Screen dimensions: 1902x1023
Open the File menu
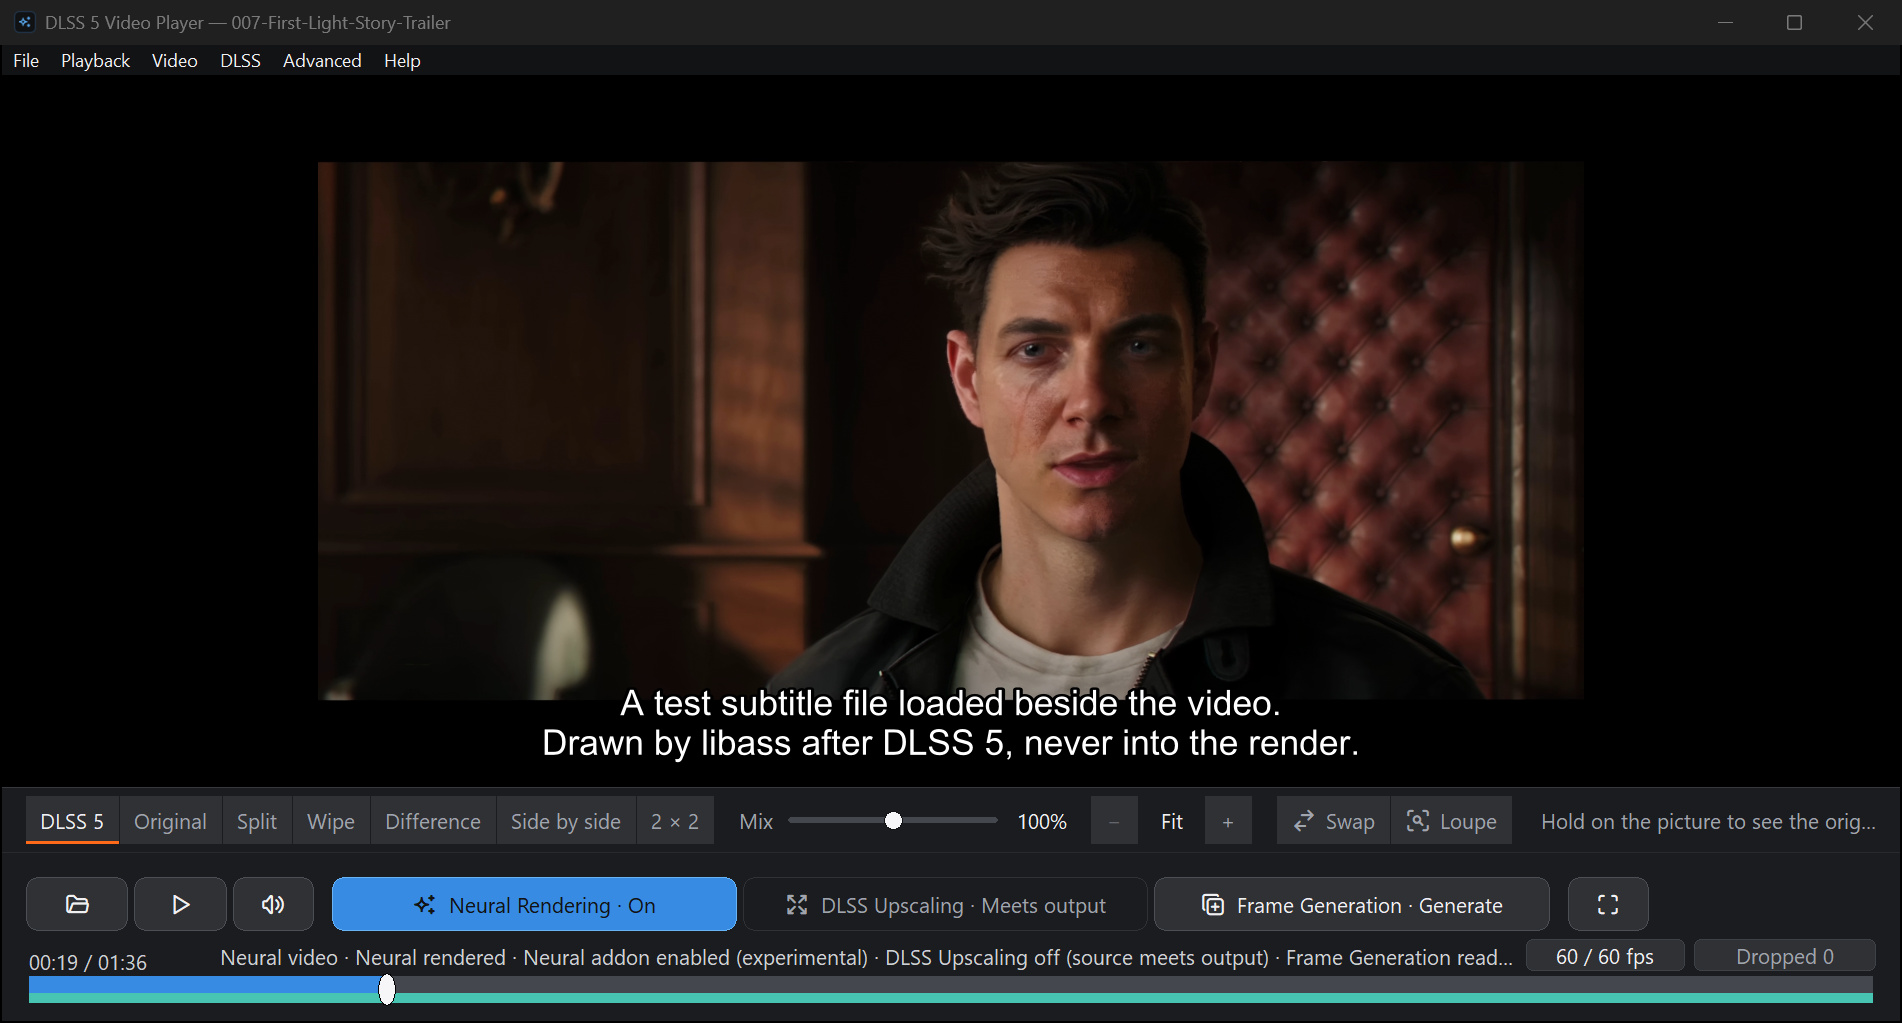[x=26, y=61]
